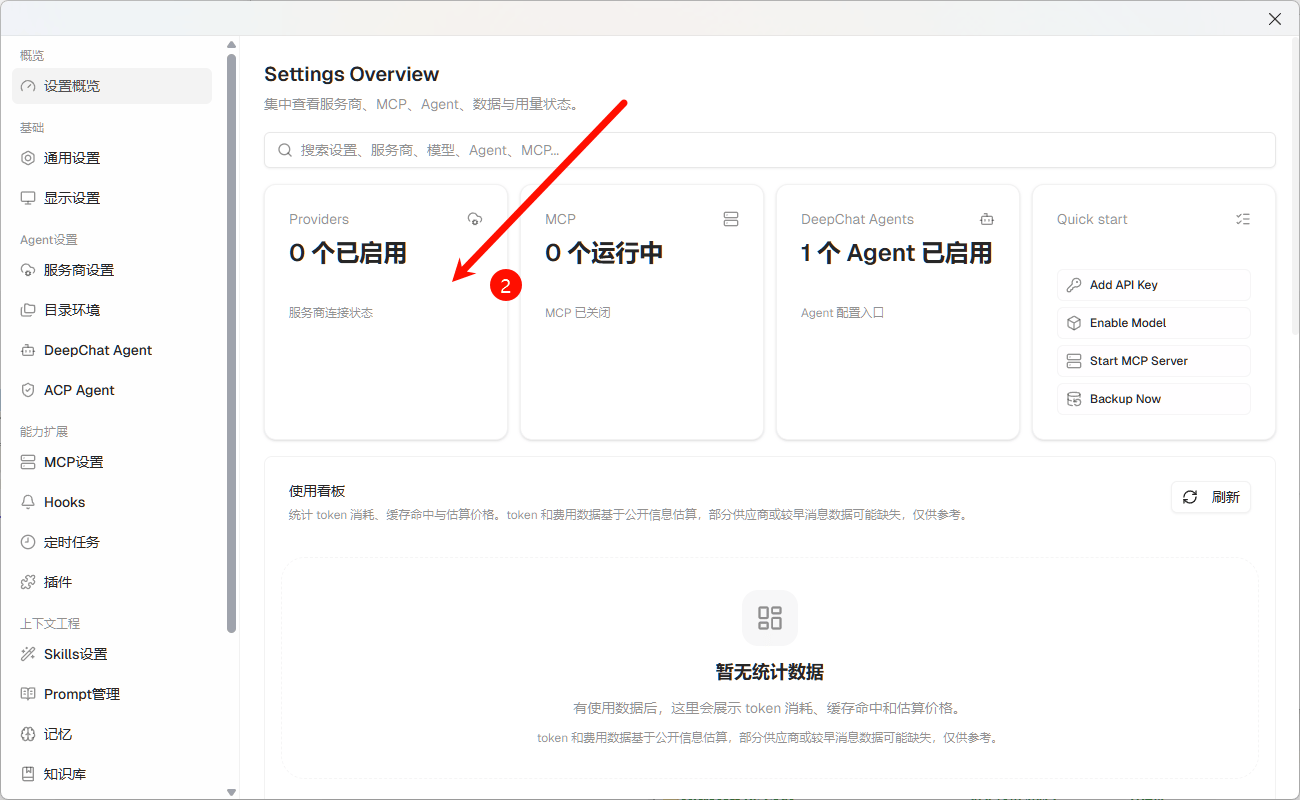Click the Providers card's 0 个已启用 heading

point(348,253)
